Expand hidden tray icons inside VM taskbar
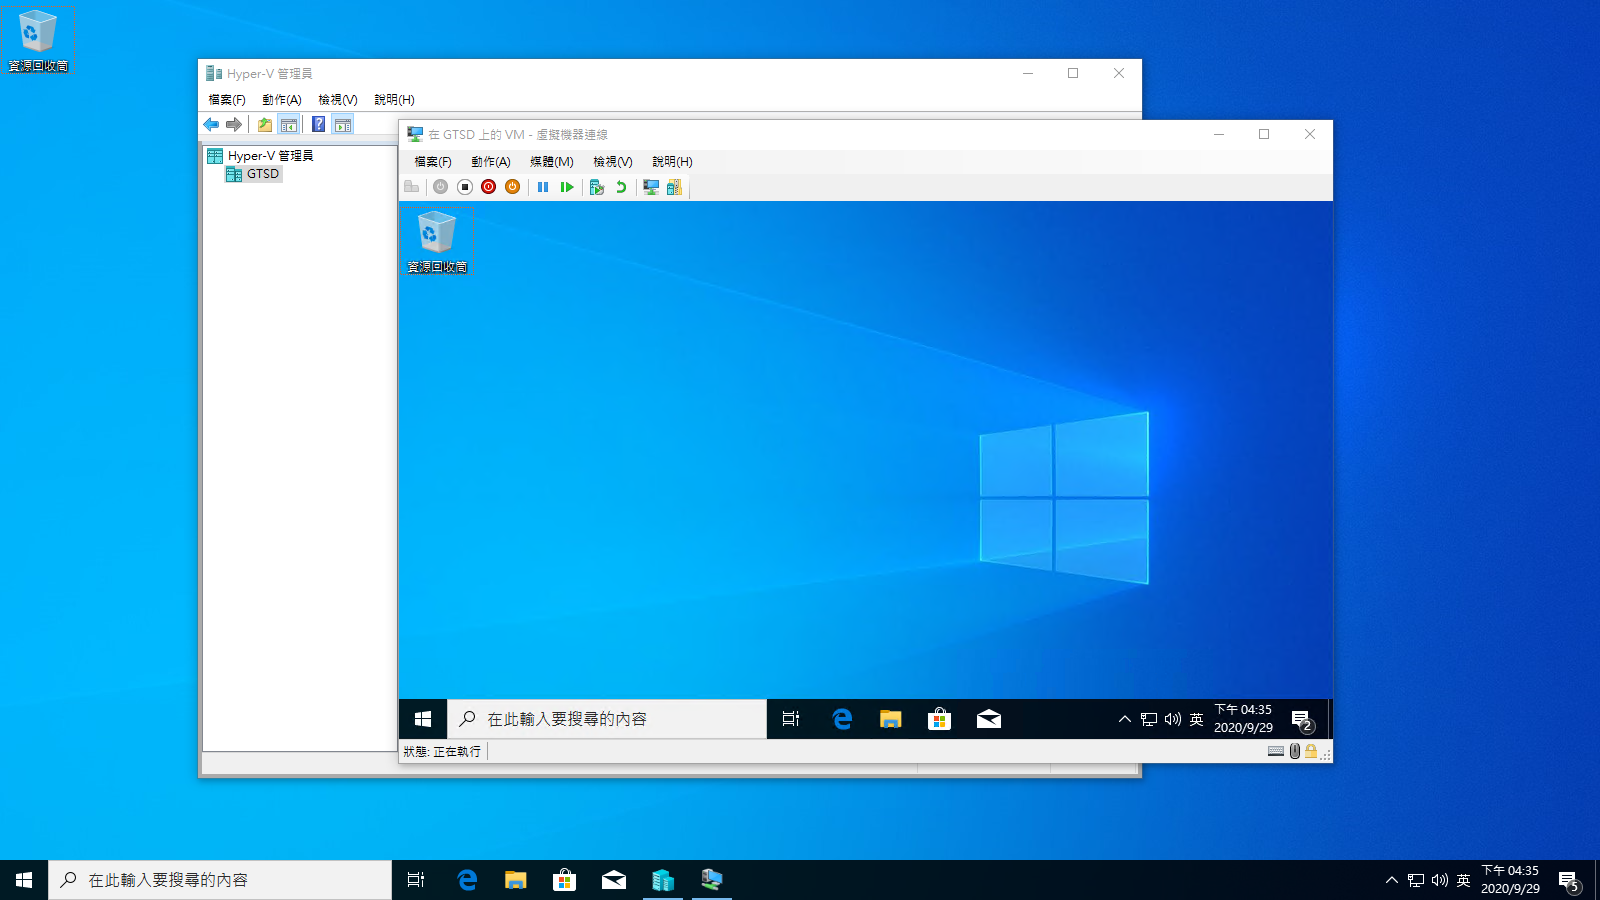This screenshot has height=900, width=1600. (x=1124, y=719)
